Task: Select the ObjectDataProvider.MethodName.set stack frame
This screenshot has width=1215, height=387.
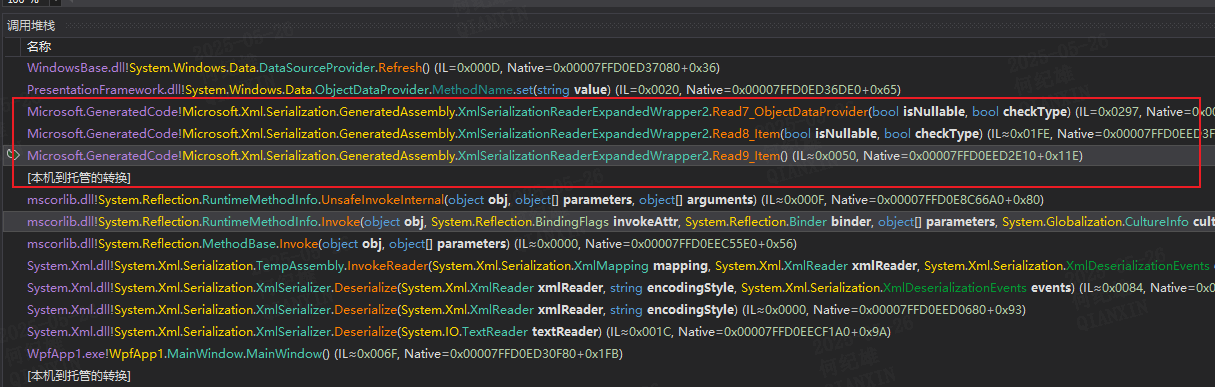Action: [x=463, y=89]
